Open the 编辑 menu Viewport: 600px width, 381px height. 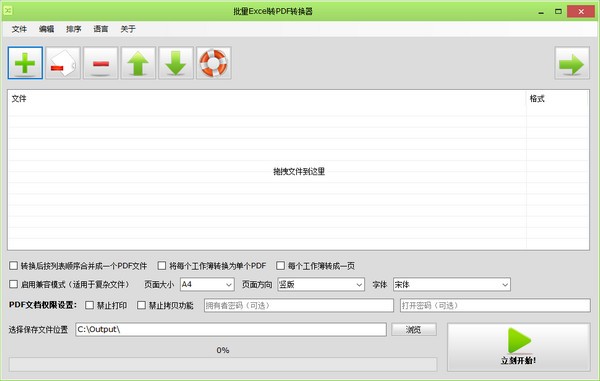46,29
